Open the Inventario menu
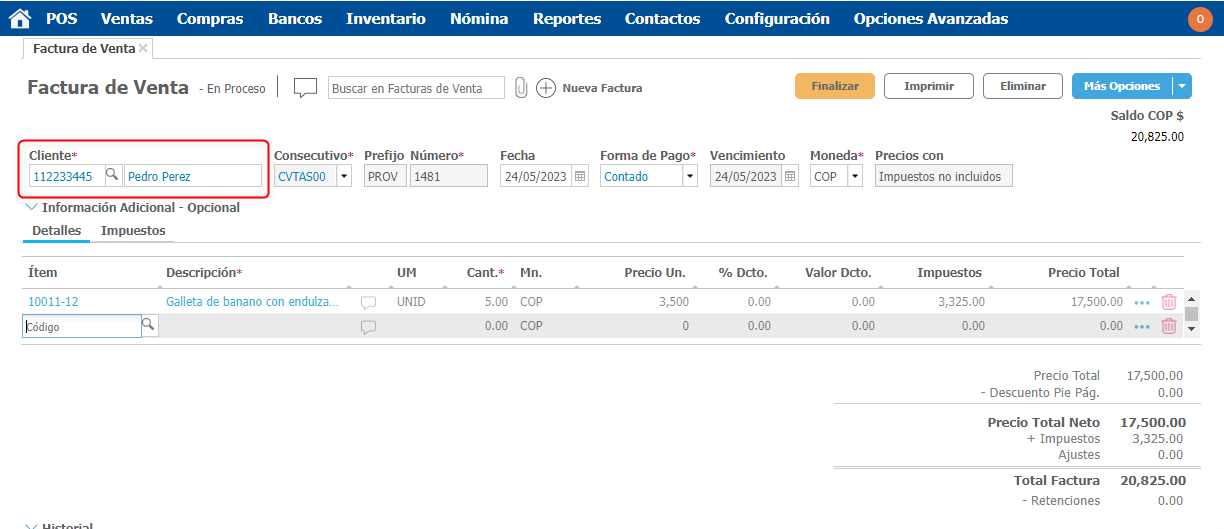 point(385,19)
